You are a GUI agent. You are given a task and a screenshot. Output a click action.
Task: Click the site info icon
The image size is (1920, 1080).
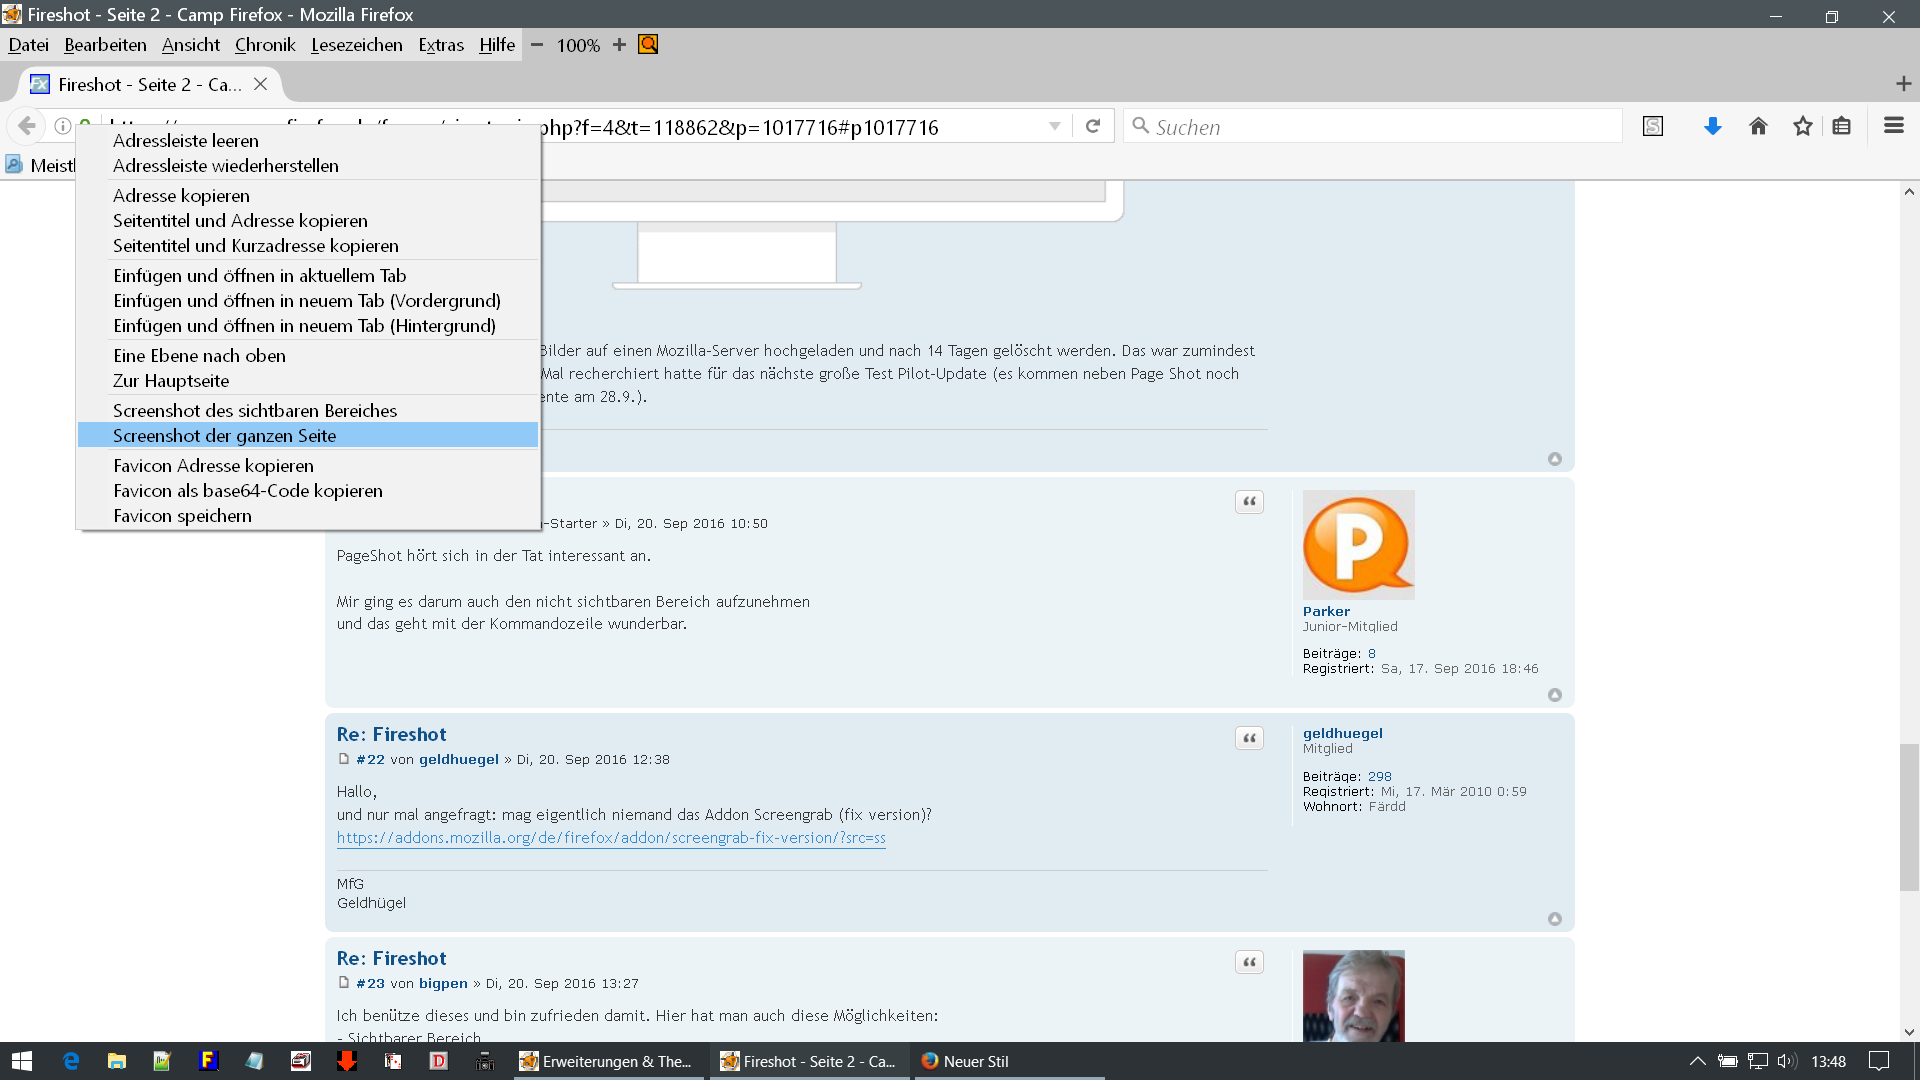[62, 126]
